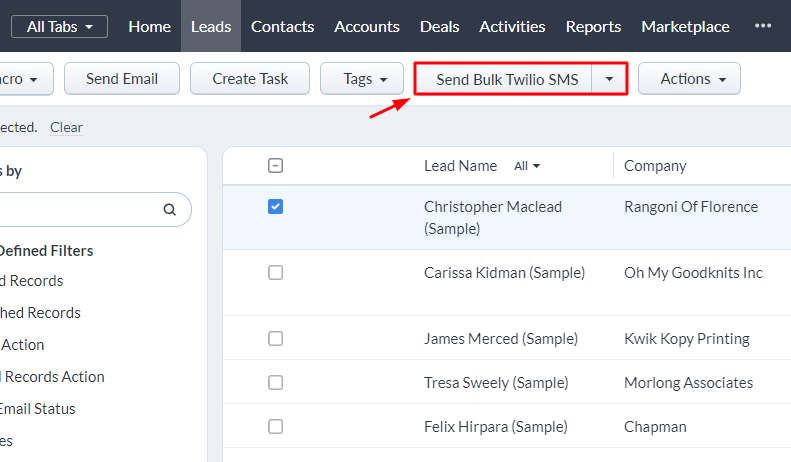Image resolution: width=791 pixels, height=462 pixels.
Task: Tick the Tresa Sweely lead checkbox
Action: [276, 382]
